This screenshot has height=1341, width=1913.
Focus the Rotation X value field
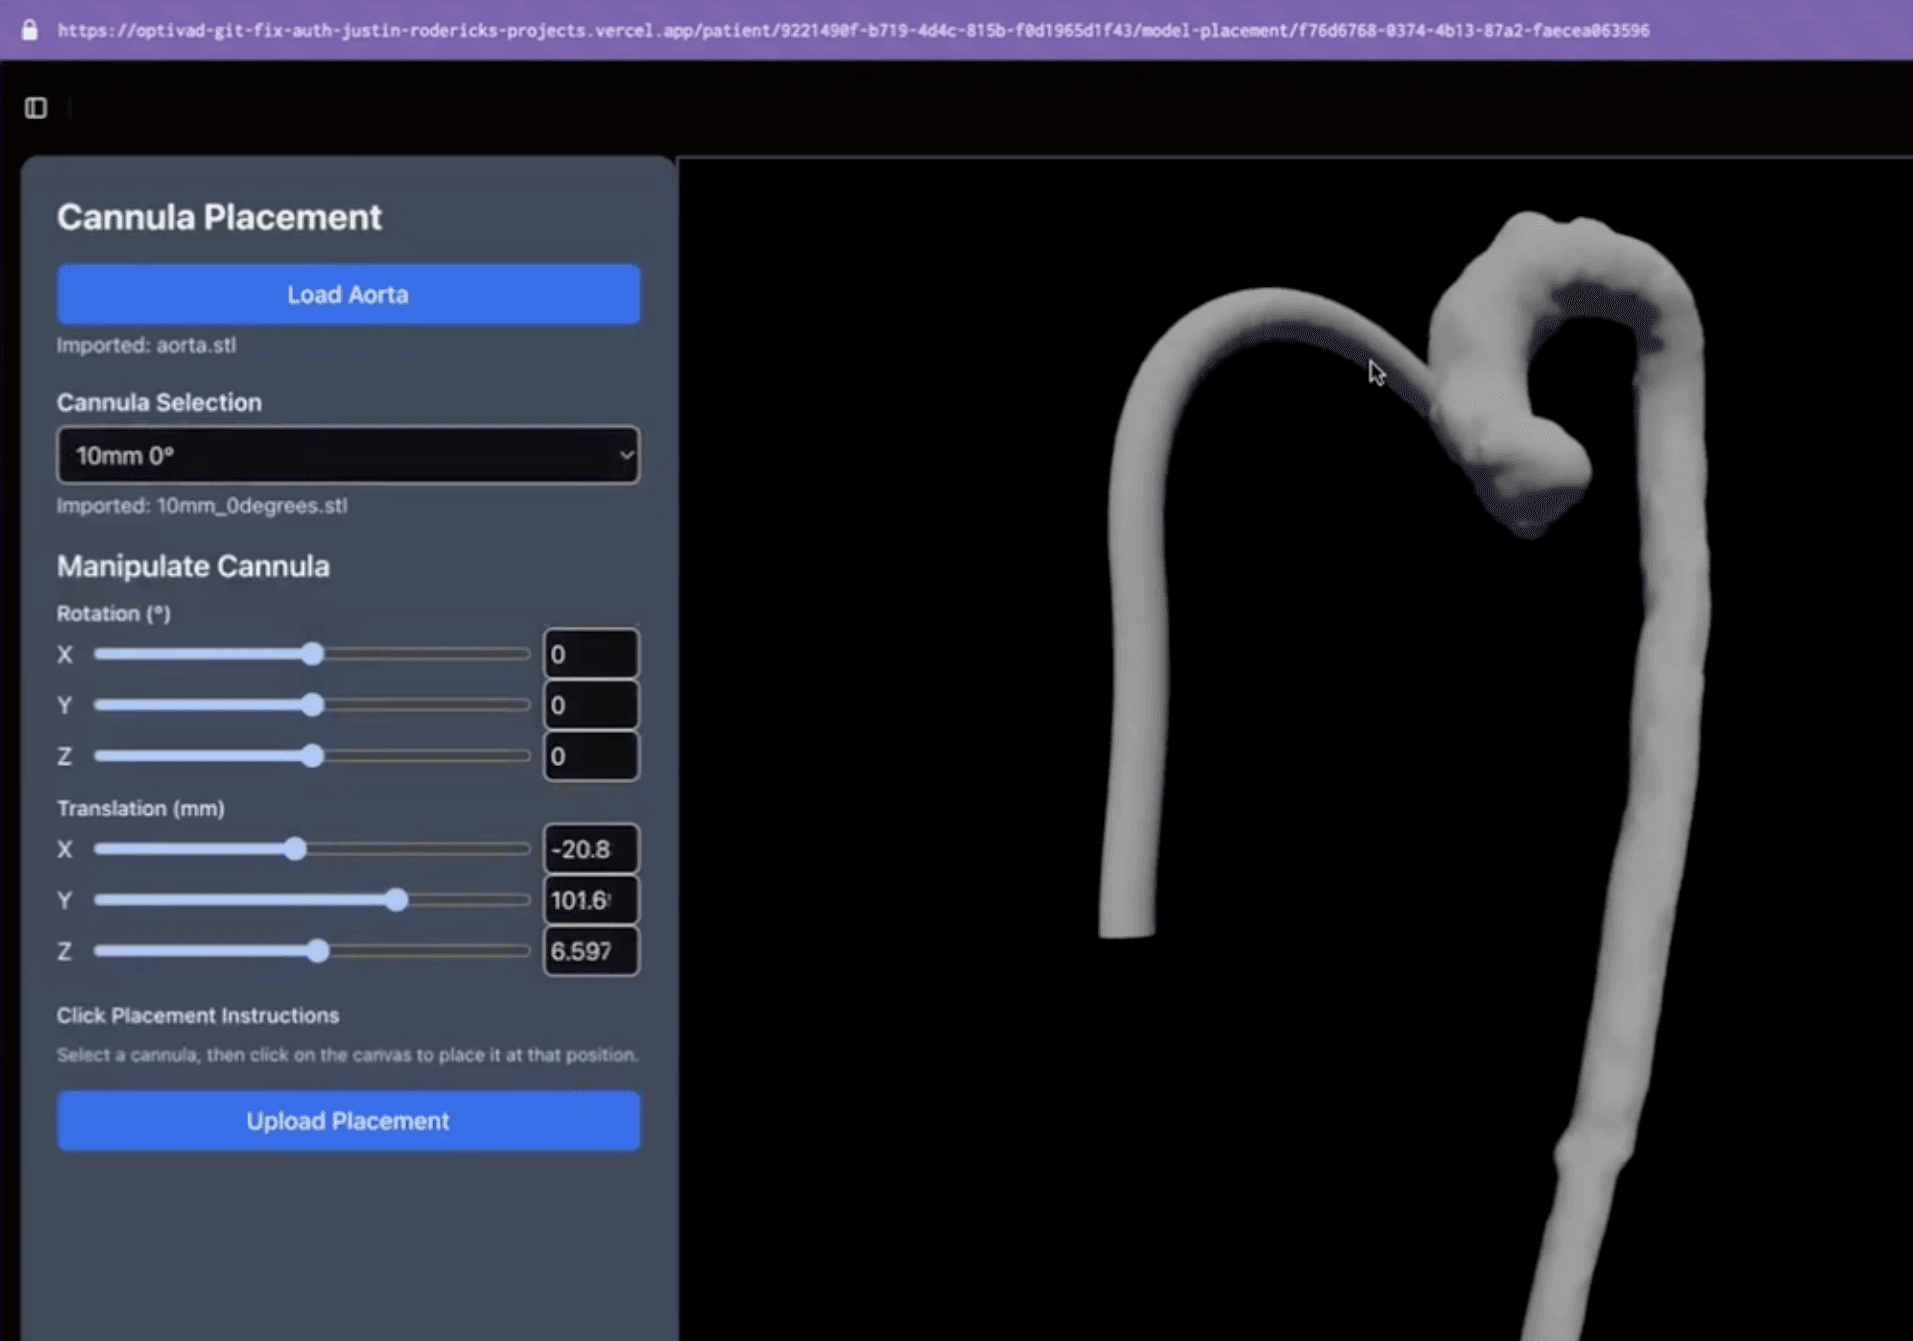[x=590, y=654]
